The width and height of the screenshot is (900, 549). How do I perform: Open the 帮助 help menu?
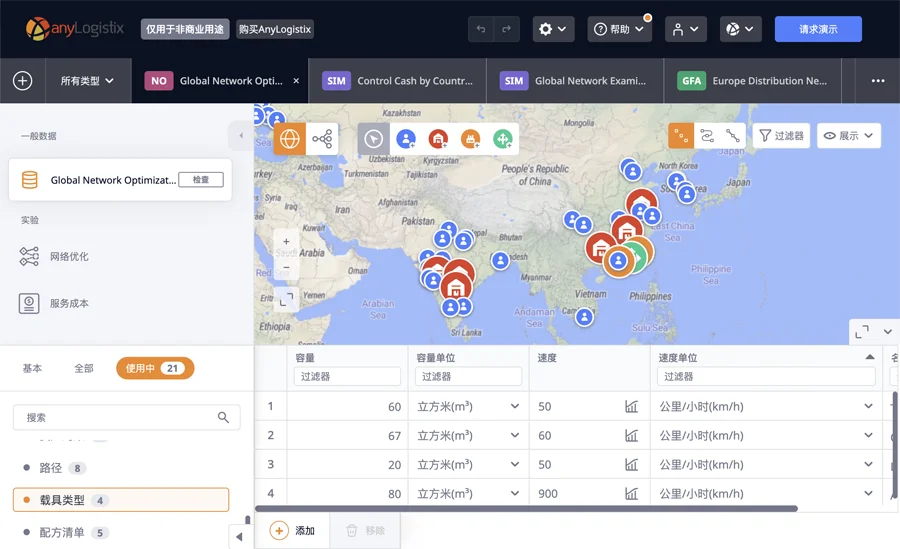[619, 29]
